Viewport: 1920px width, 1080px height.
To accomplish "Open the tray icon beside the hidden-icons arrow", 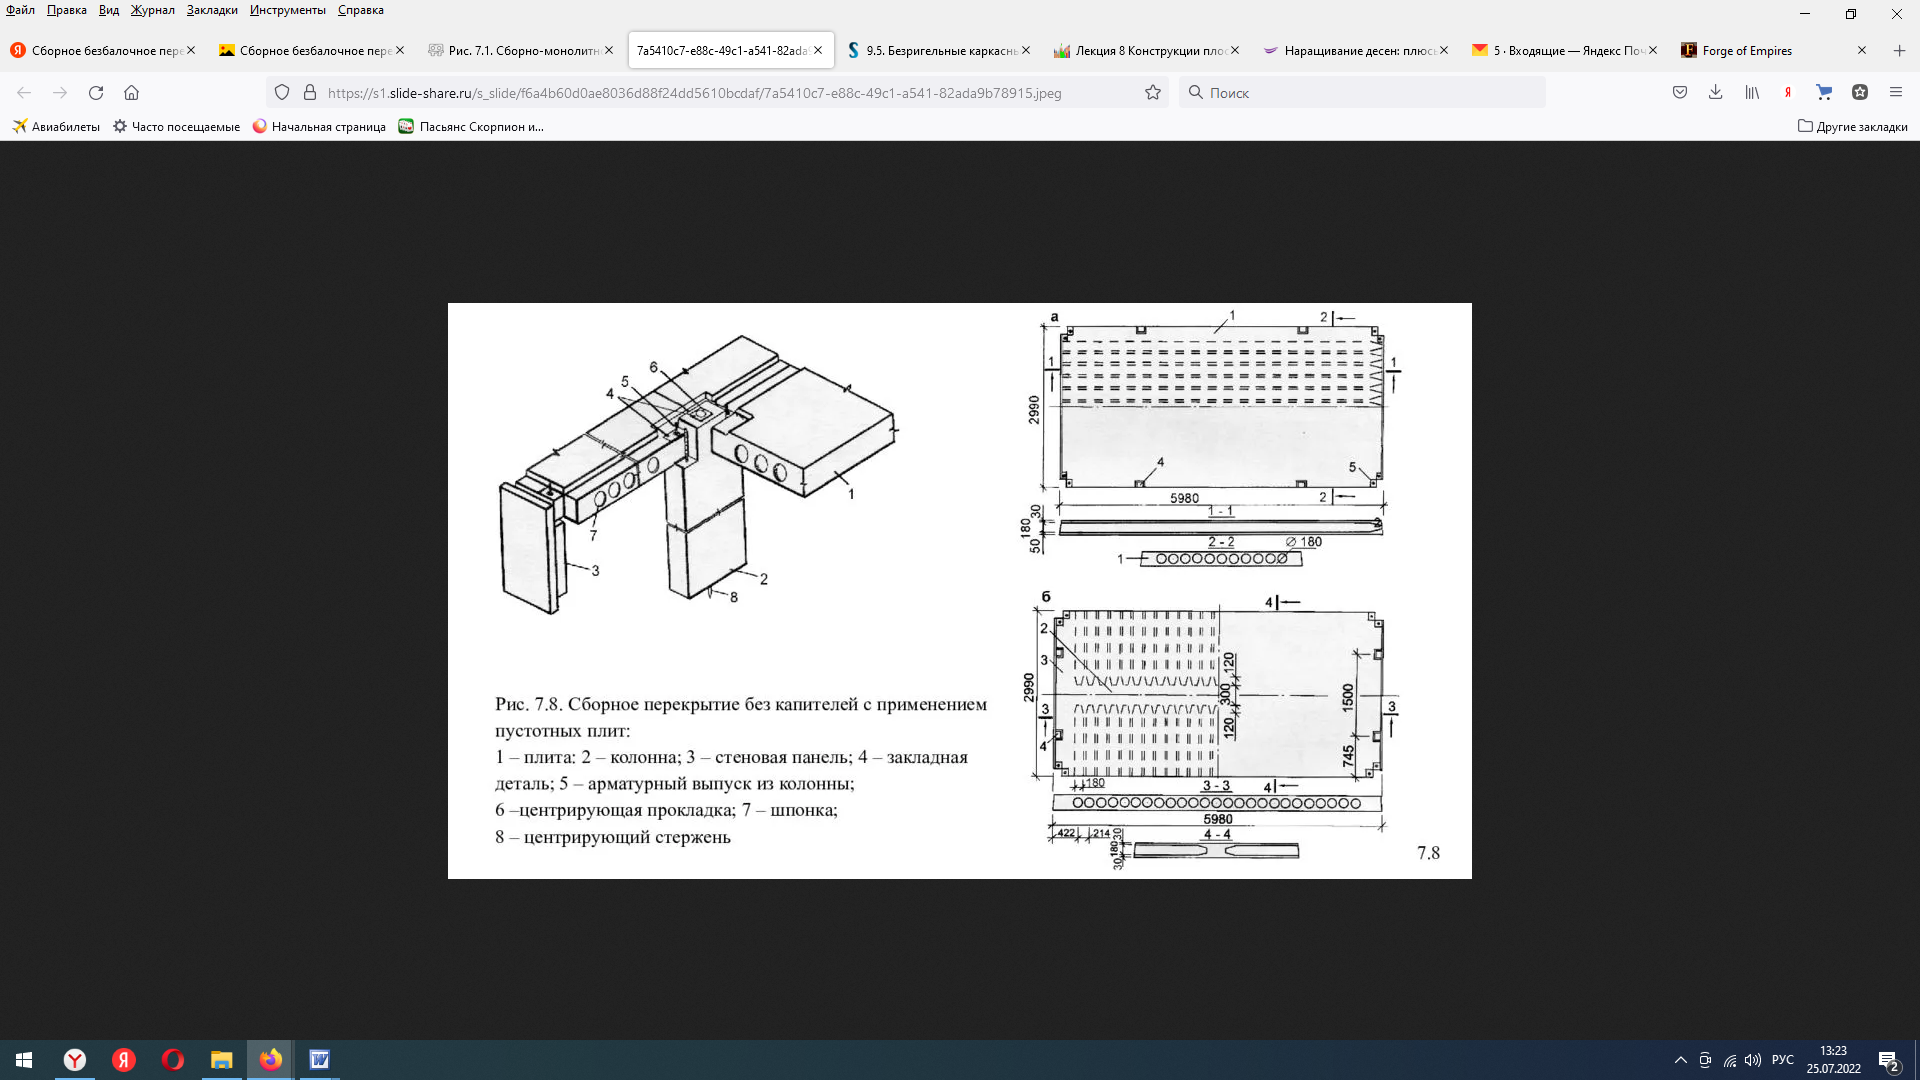I will click(x=1705, y=1060).
